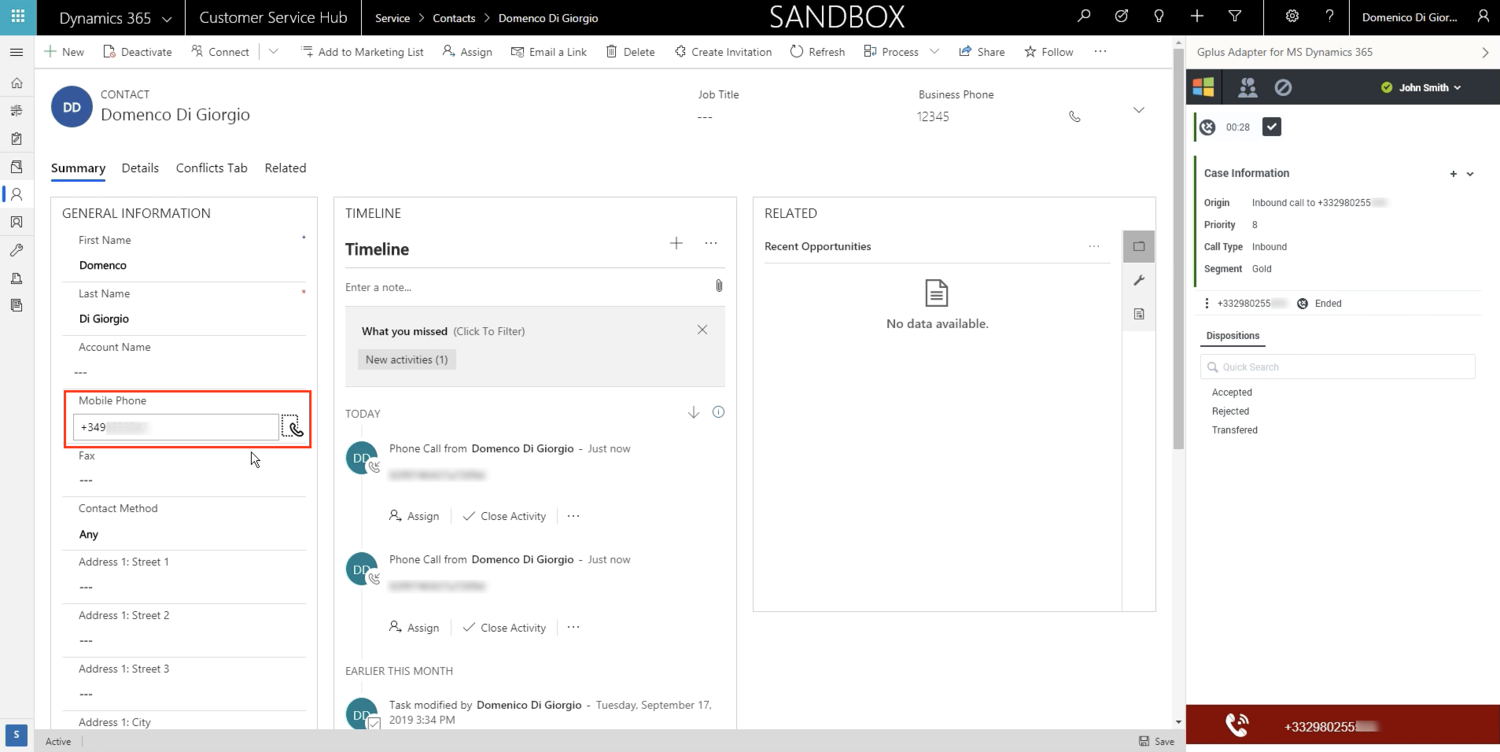Open the assistant lightbulb icon
The image size is (1500, 752).
[x=1159, y=17]
